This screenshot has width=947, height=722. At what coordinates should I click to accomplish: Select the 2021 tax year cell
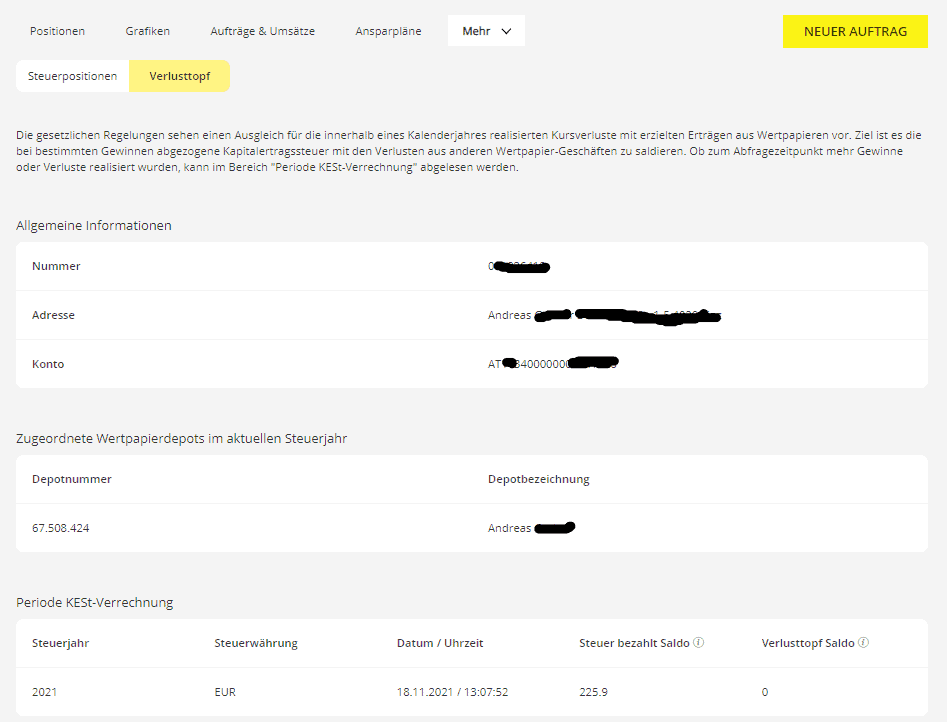(45, 692)
